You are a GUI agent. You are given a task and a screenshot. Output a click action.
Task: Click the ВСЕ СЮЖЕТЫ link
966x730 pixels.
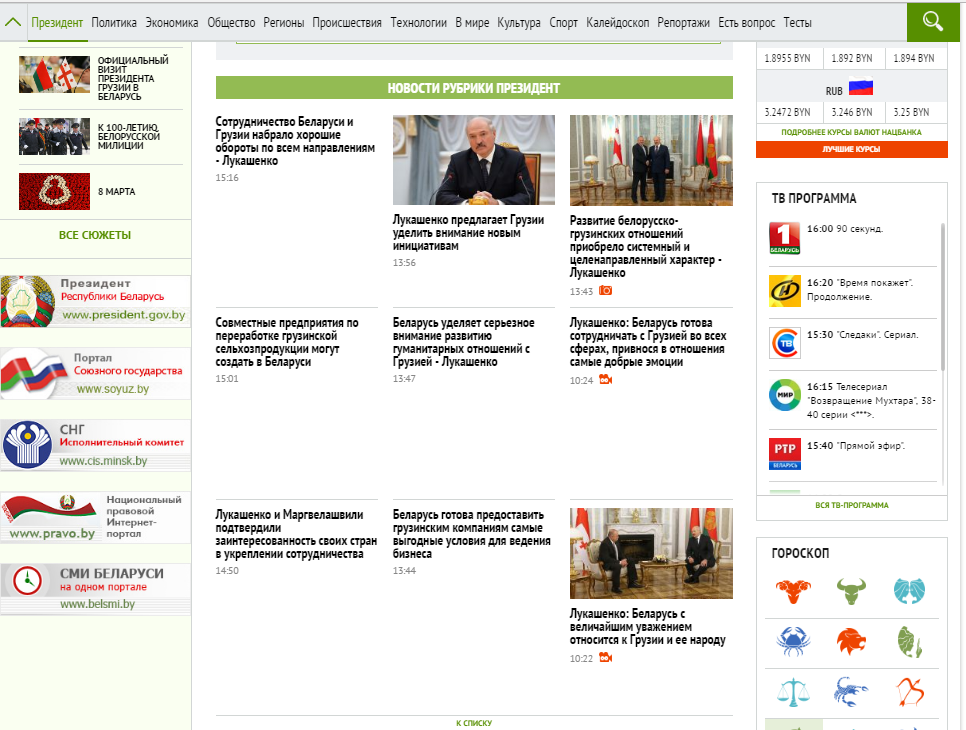tap(95, 235)
